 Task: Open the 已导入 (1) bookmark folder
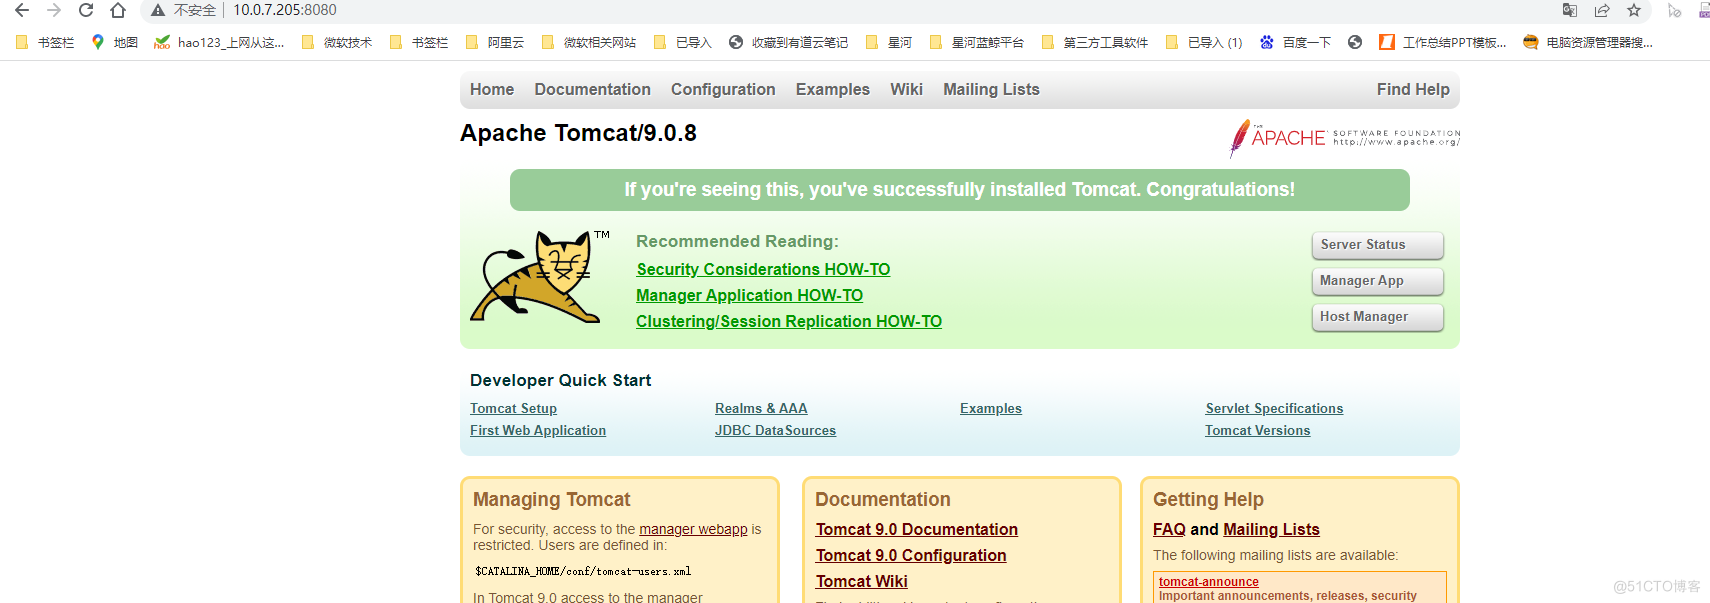pos(1204,42)
